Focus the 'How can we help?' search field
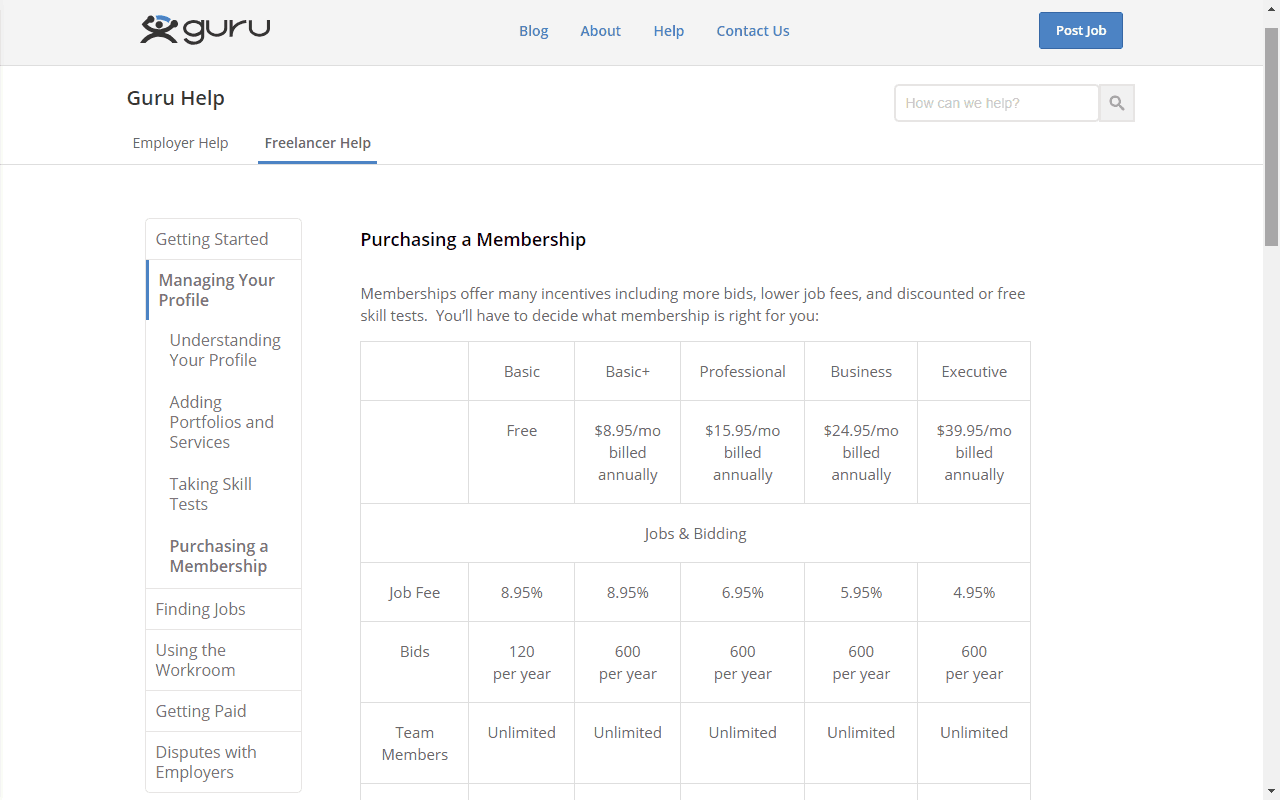Screen dimensions: 1280x800 pos(997,103)
